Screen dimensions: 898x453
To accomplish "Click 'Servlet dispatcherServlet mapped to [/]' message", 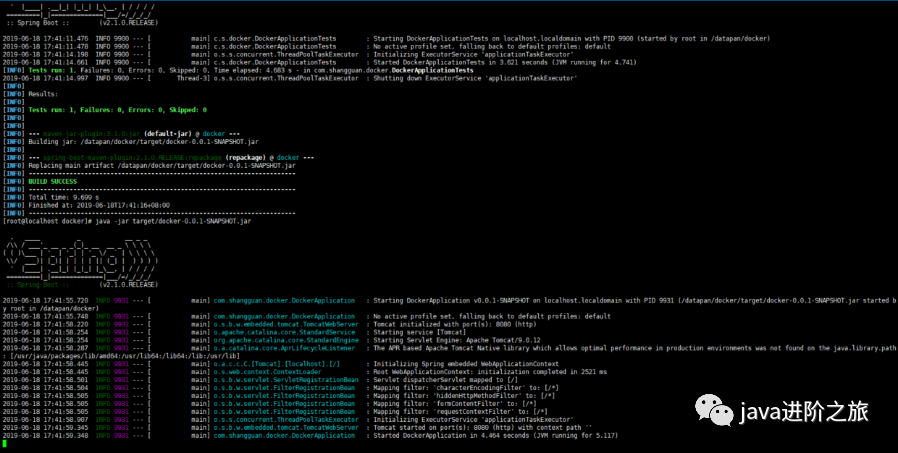I will (x=446, y=380).
